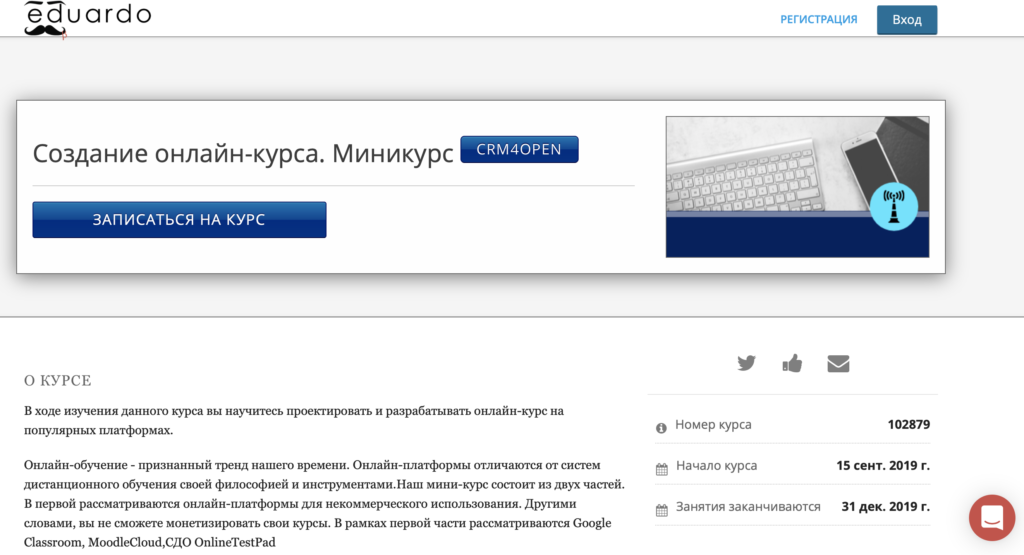Click the thumbs-up like icon

[792, 363]
